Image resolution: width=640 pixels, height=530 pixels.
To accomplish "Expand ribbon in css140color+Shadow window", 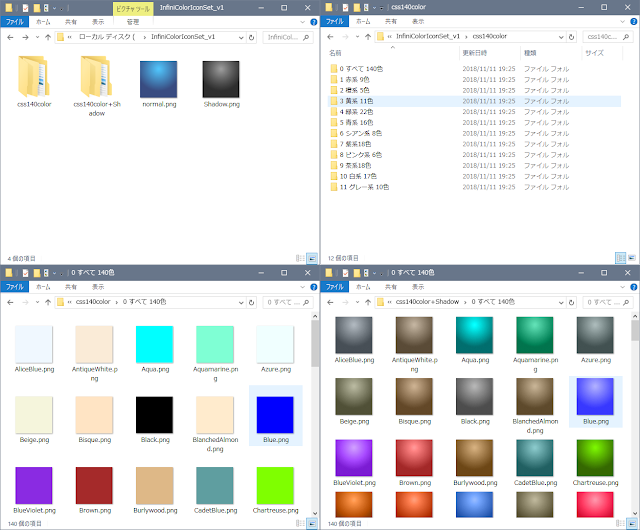I will pos(622,287).
